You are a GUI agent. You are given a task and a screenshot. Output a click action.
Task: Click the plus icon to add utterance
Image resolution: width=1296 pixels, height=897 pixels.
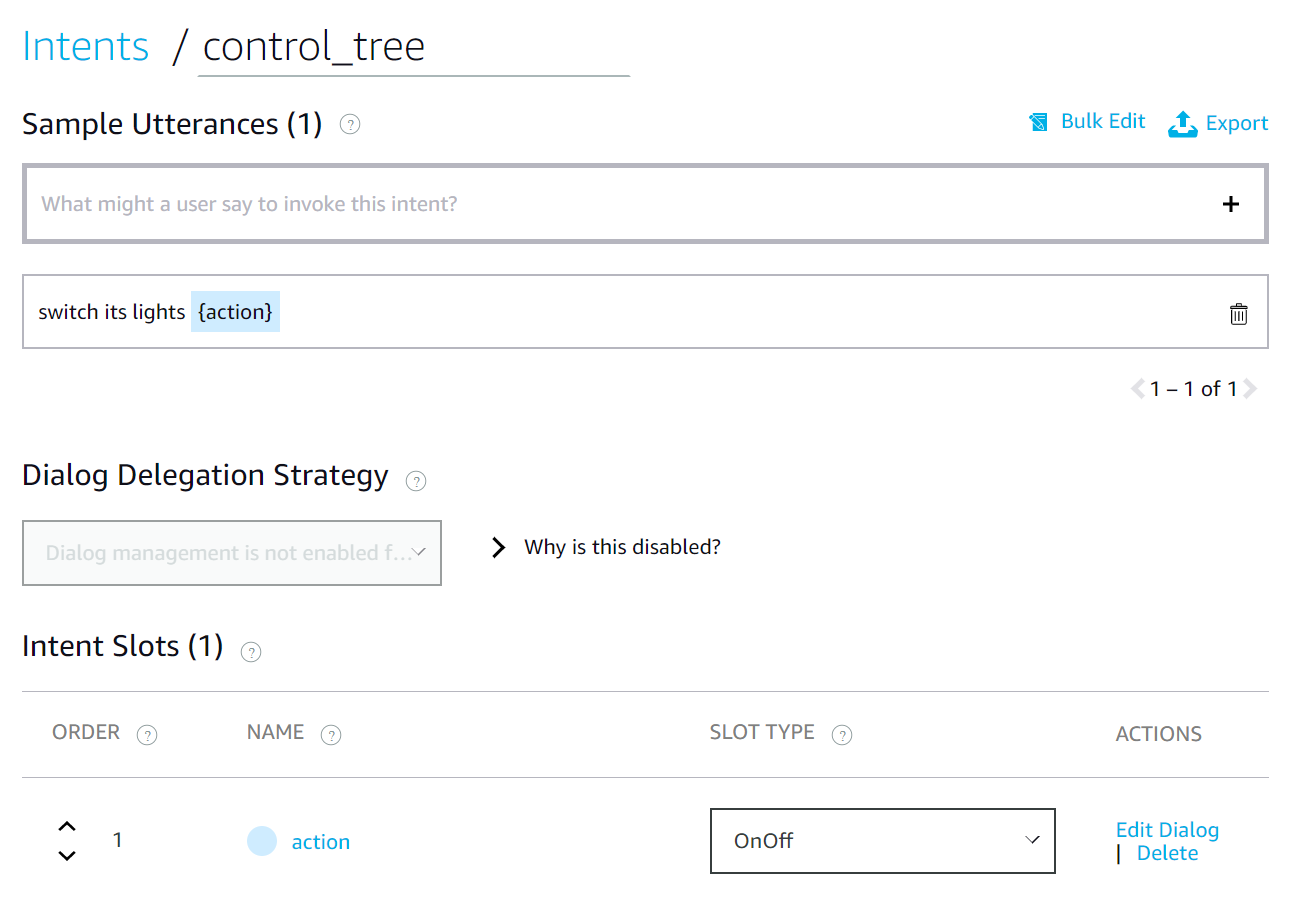click(1230, 204)
